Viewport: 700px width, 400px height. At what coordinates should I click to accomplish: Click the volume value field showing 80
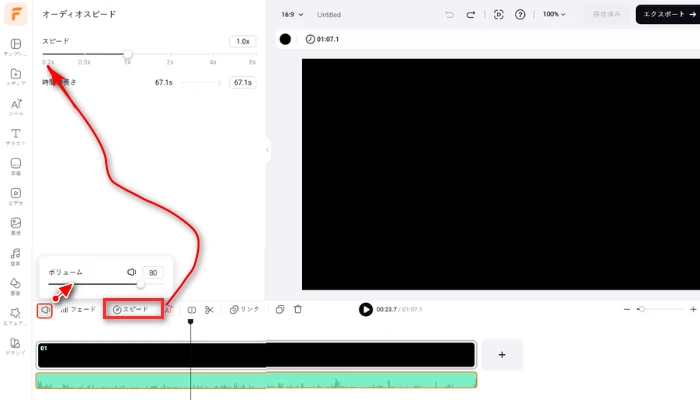click(153, 273)
